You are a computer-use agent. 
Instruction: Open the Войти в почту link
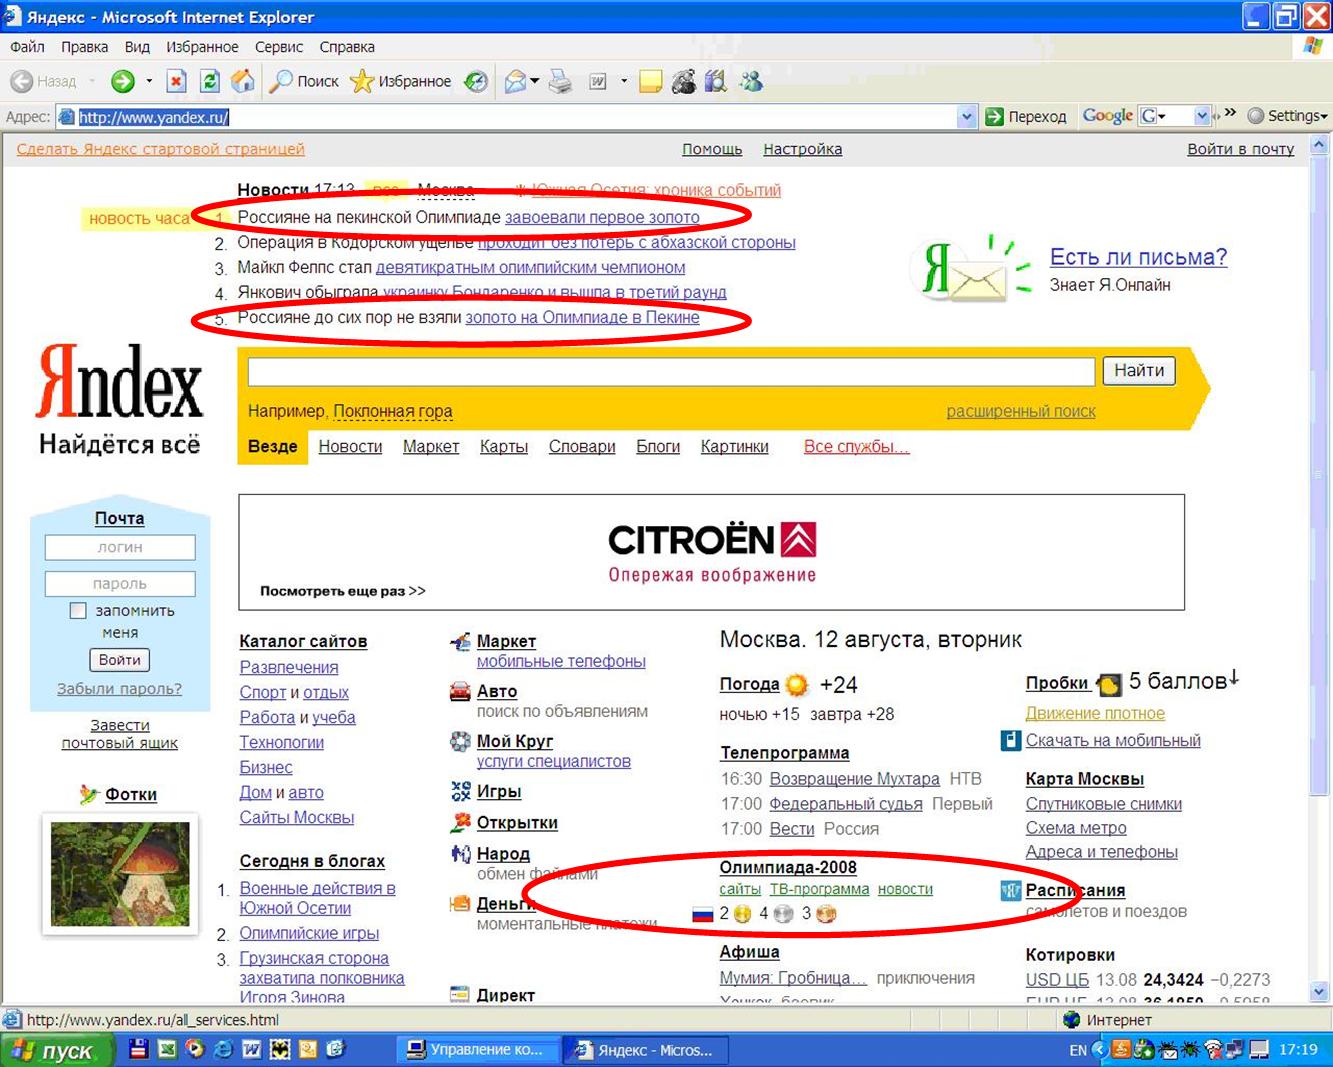pyautogui.click(x=1241, y=149)
